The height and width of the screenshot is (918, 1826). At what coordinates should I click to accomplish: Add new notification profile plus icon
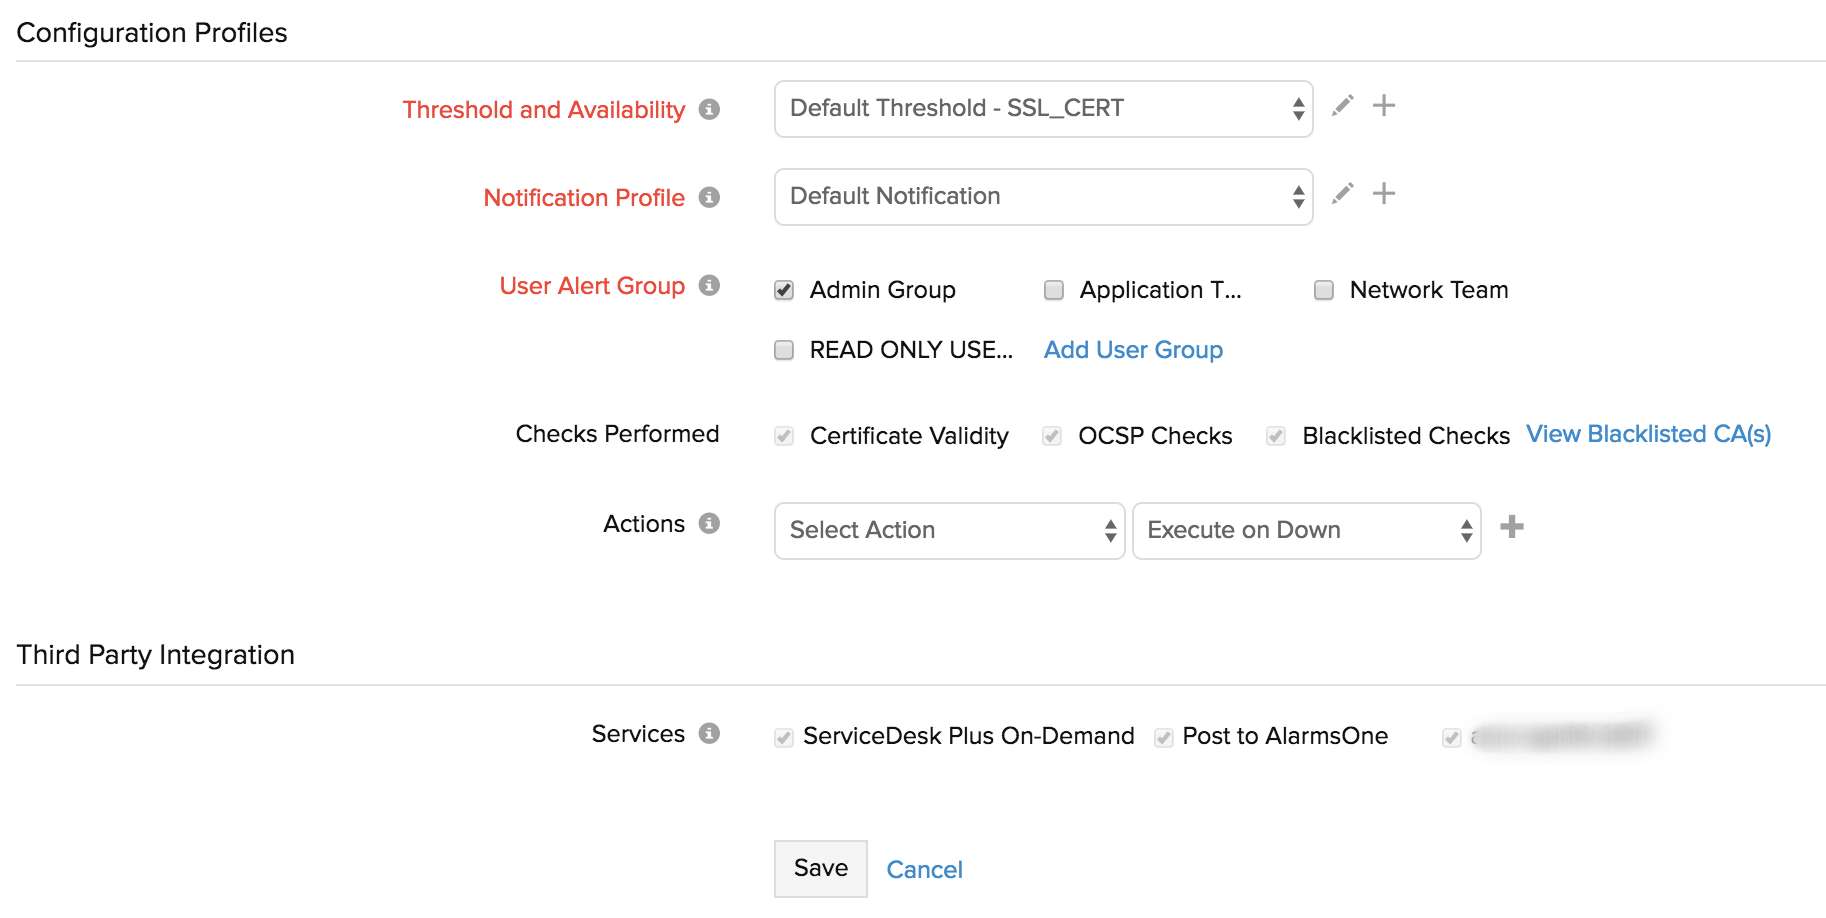(x=1384, y=193)
